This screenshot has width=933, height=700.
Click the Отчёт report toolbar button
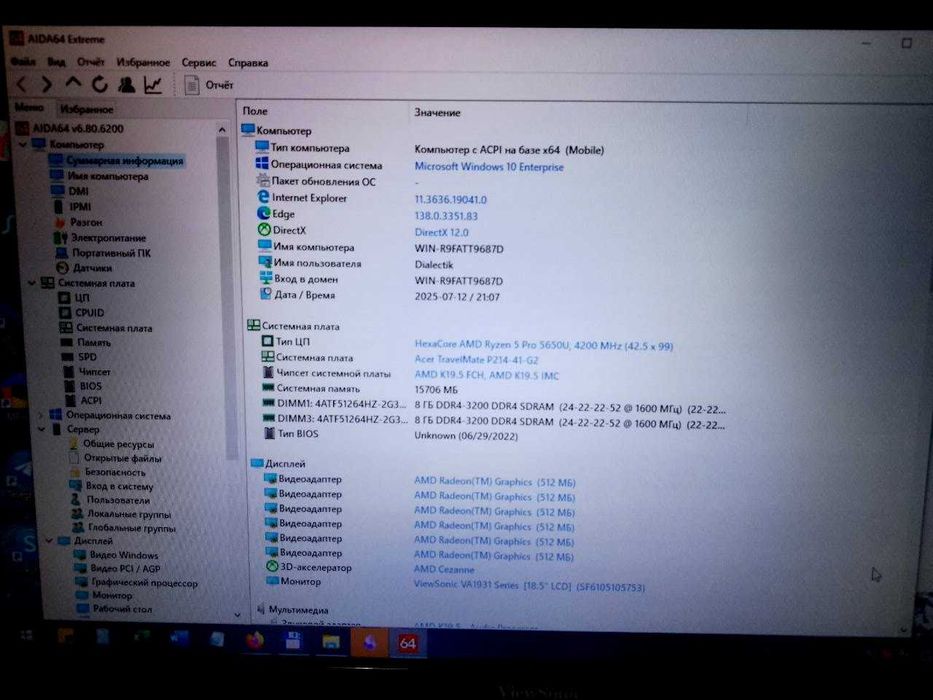(x=209, y=86)
